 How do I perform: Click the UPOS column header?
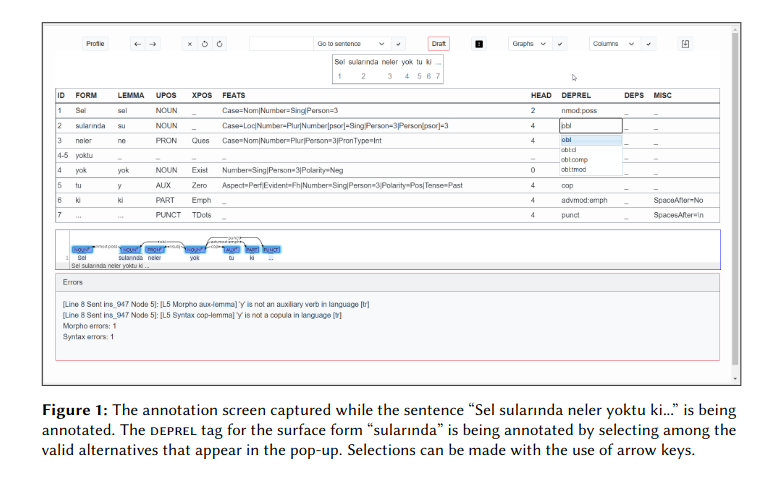coord(166,96)
